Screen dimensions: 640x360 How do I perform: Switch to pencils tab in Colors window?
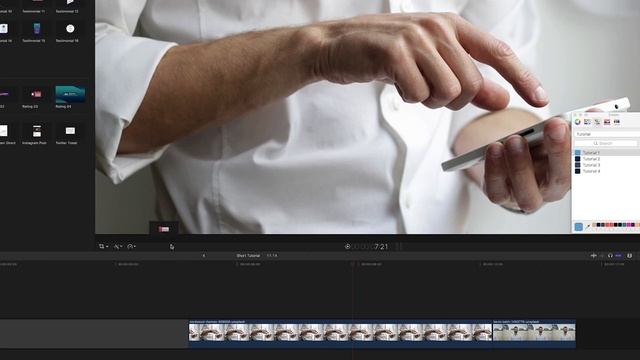617,122
